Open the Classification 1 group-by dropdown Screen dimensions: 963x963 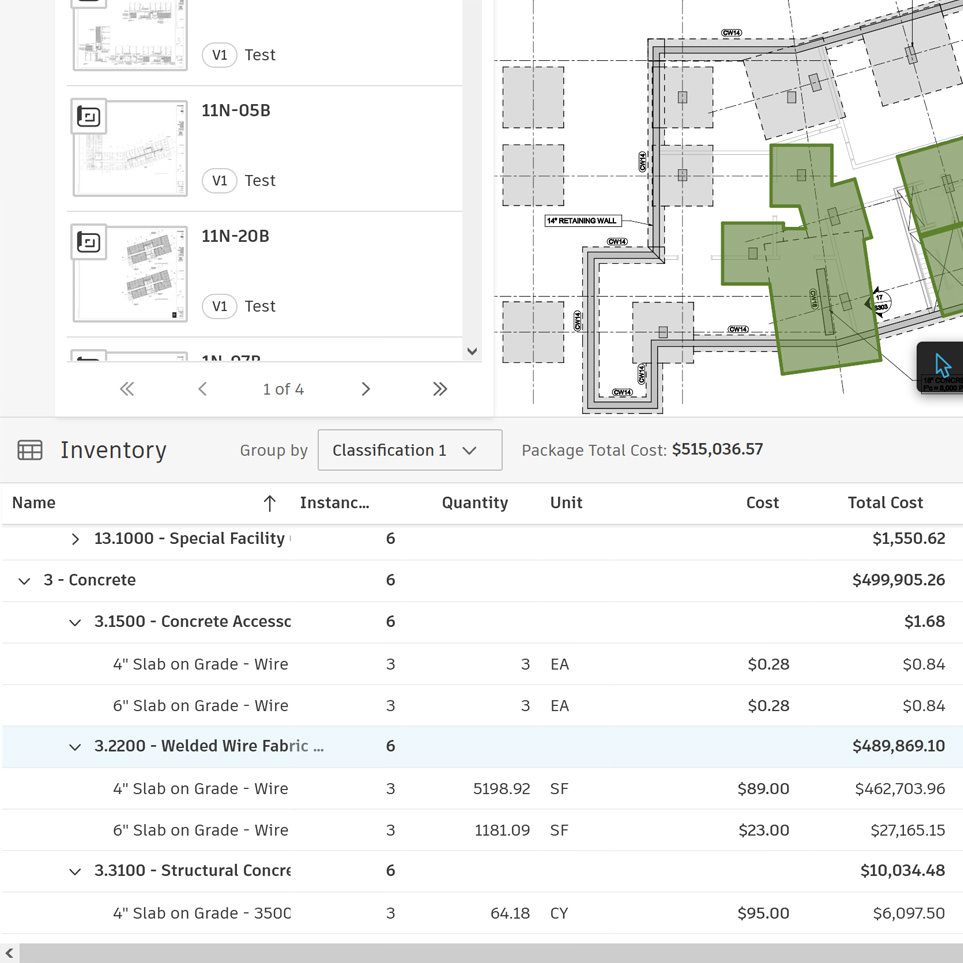coord(409,450)
